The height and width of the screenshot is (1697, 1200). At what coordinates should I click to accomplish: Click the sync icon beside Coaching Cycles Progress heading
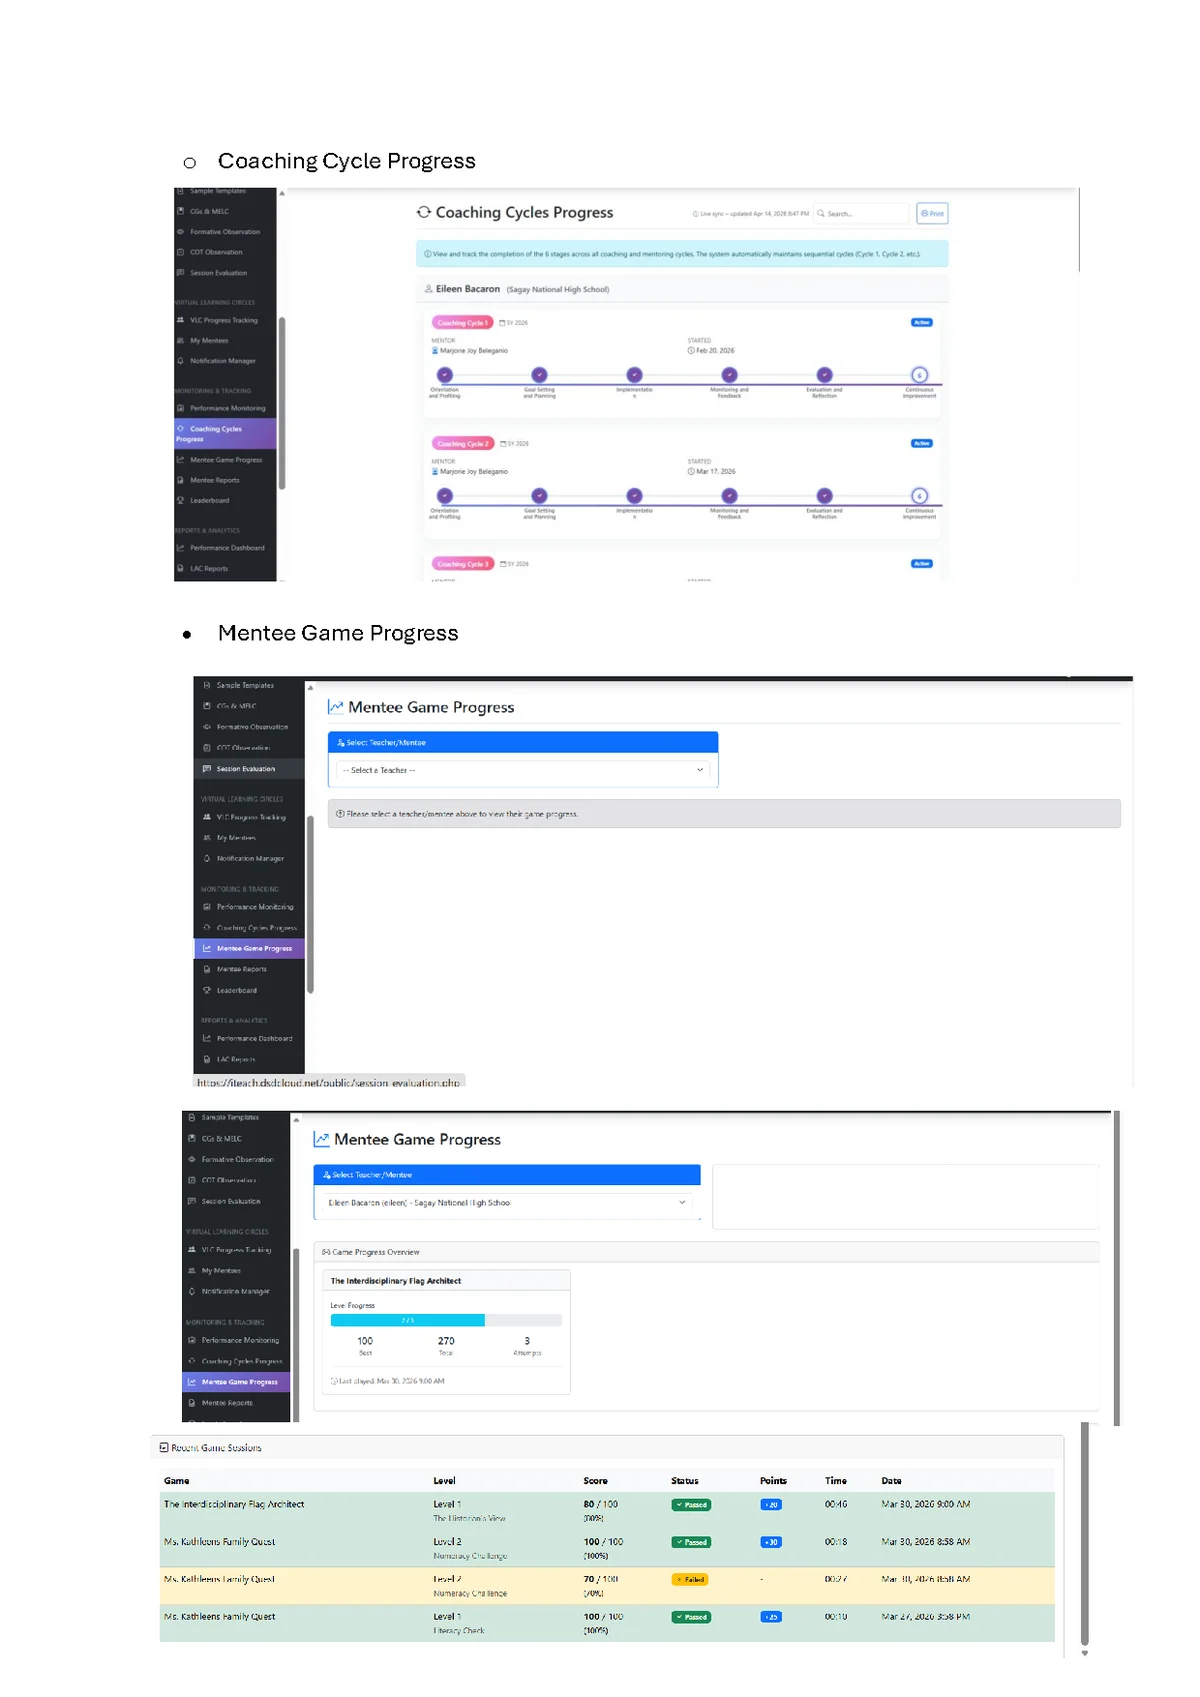pos(424,212)
